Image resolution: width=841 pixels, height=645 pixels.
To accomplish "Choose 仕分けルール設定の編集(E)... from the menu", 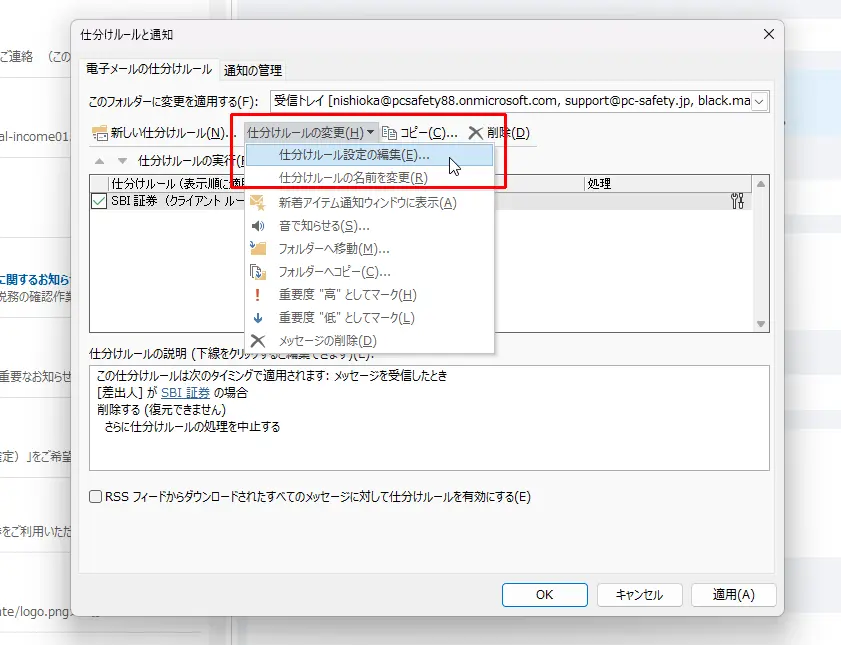I will pos(369,155).
